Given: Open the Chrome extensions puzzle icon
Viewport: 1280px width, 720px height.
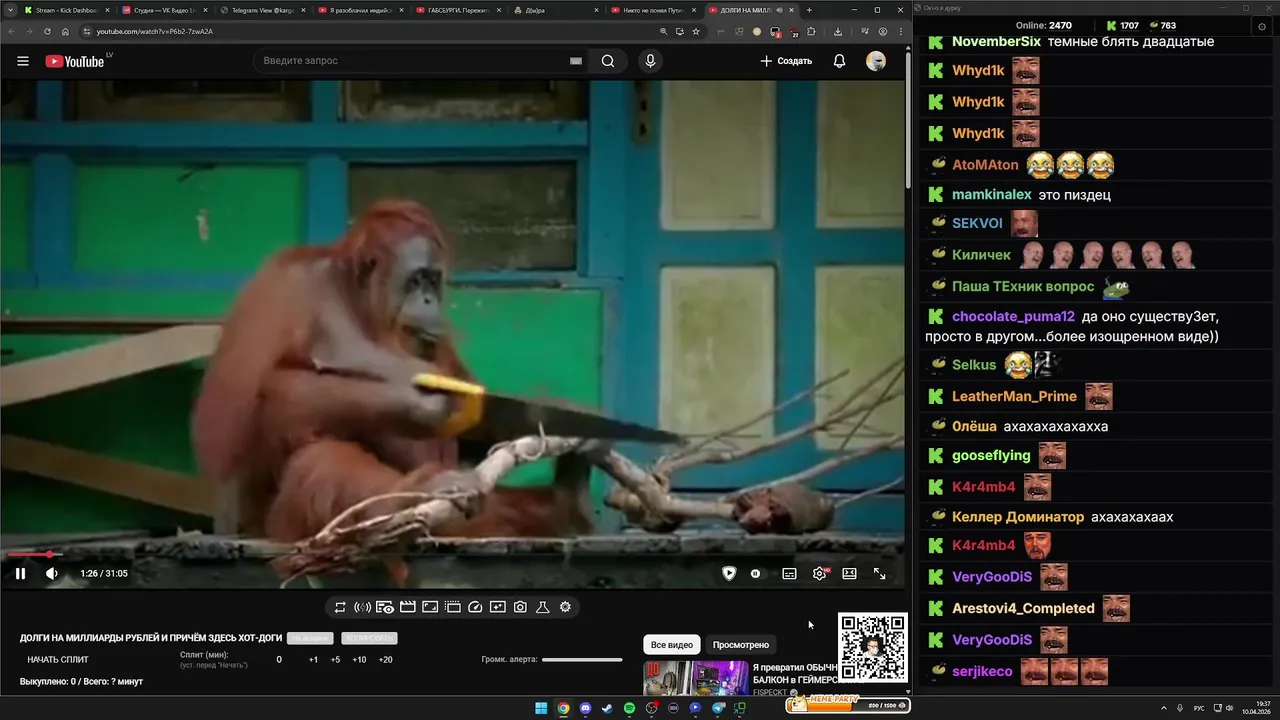Looking at the screenshot, I should [x=812, y=31].
